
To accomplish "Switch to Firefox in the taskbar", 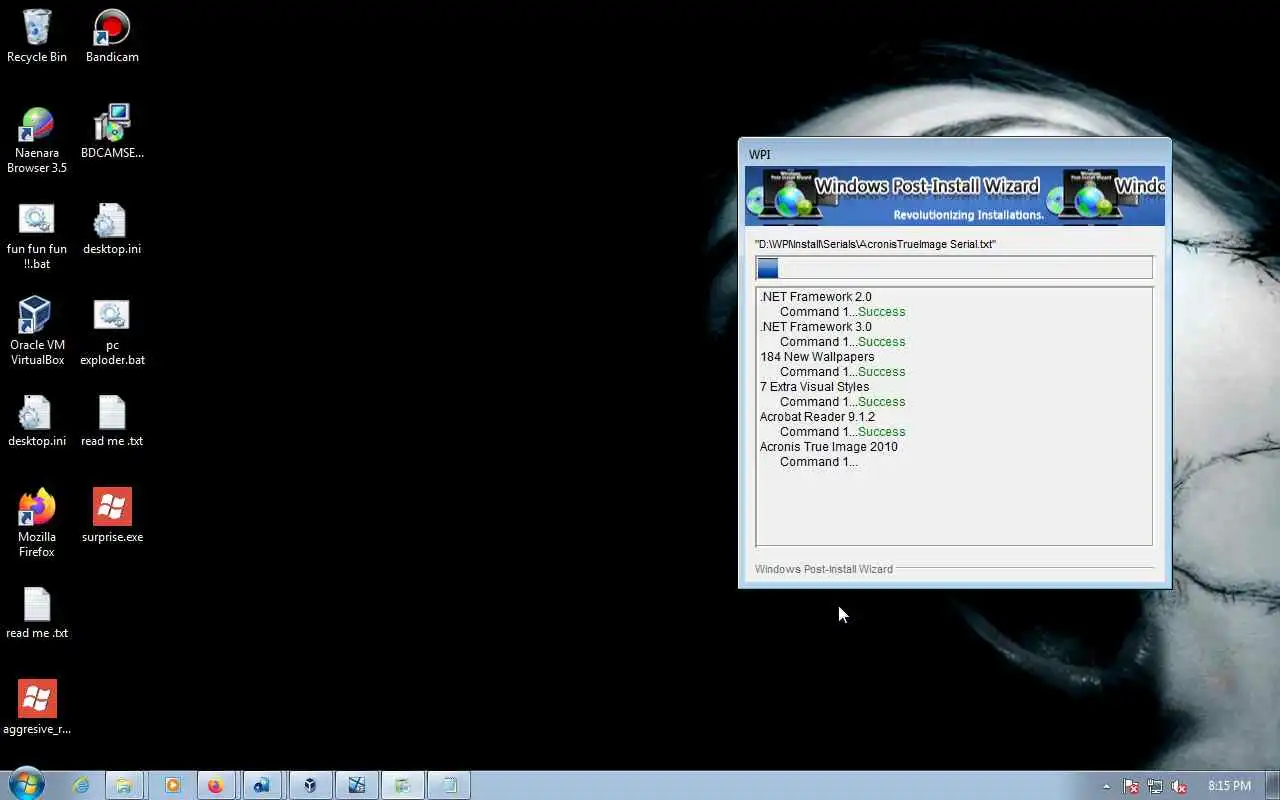I will pyautogui.click(x=216, y=786).
